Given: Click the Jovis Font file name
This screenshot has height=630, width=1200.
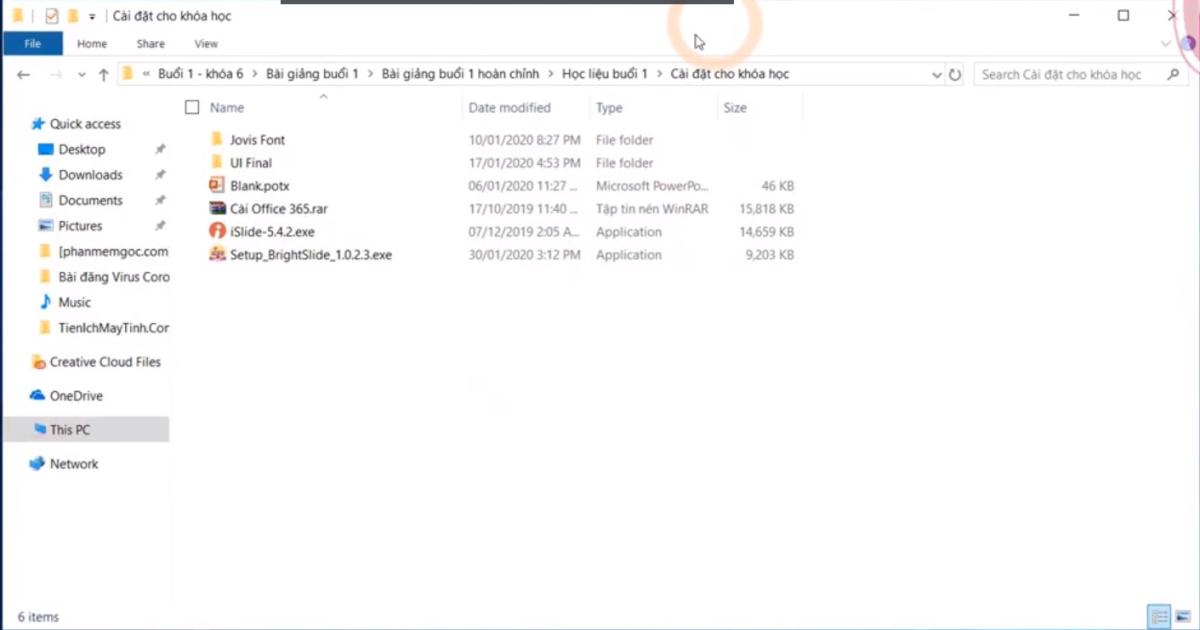Looking at the screenshot, I should coord(257,140).
